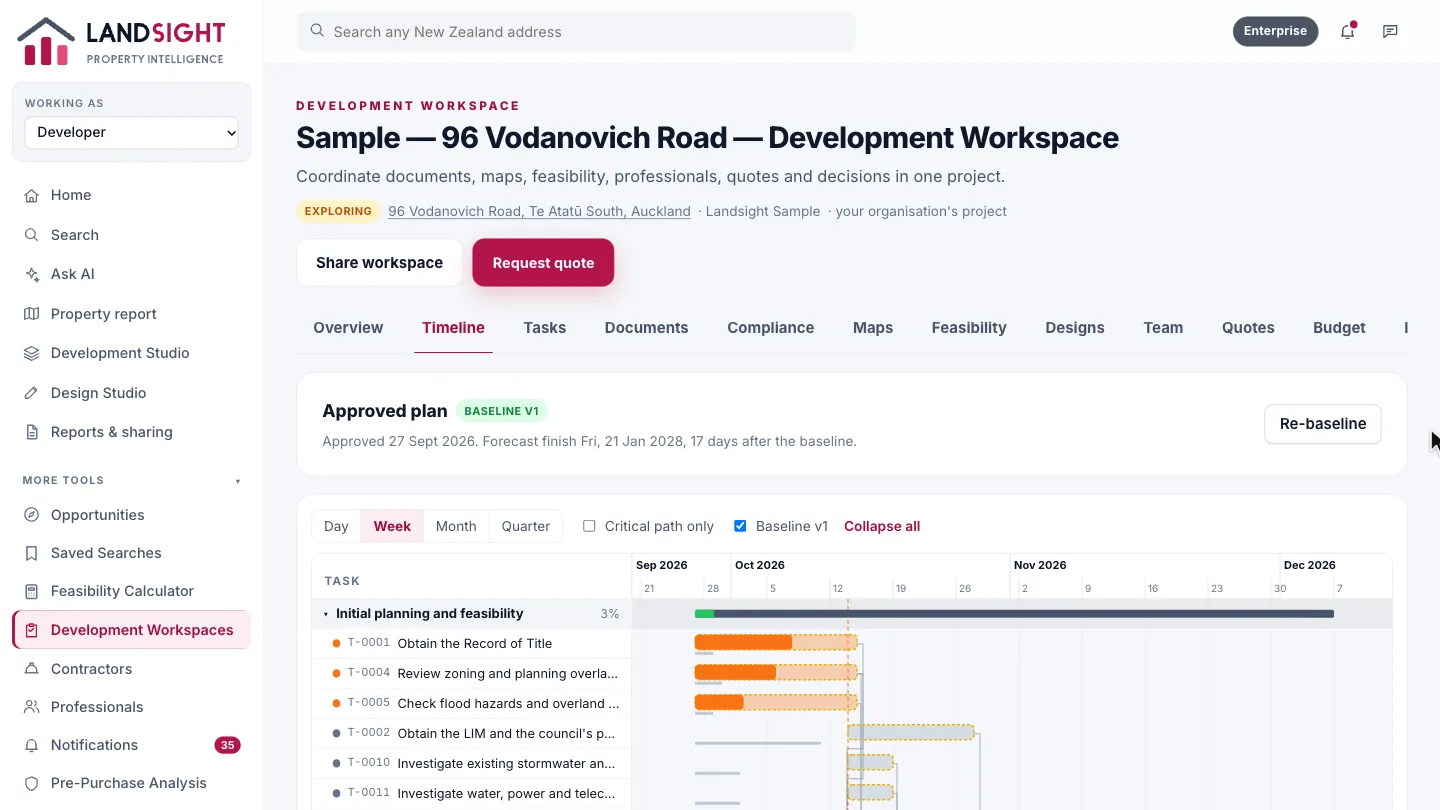Click the Landsight logo

pyautogui.click(x=121, y=42)
